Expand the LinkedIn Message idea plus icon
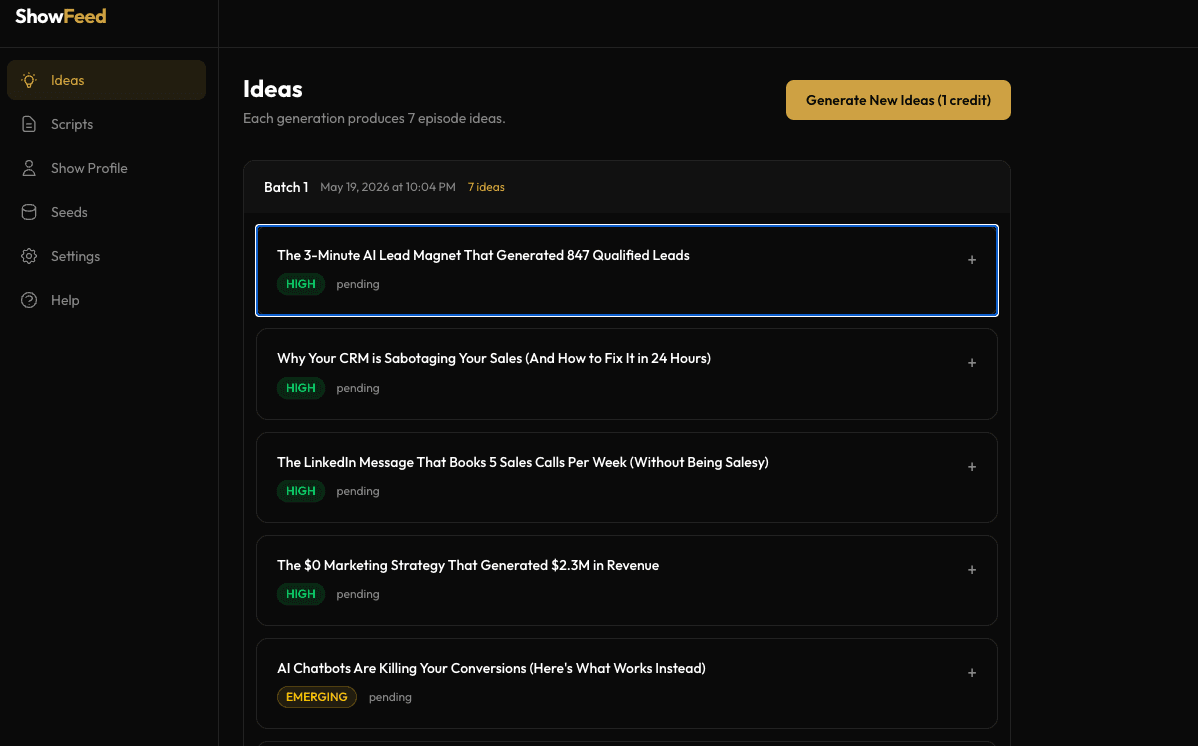Screen dimensions: 1198x746 click(x=972, y=467)
